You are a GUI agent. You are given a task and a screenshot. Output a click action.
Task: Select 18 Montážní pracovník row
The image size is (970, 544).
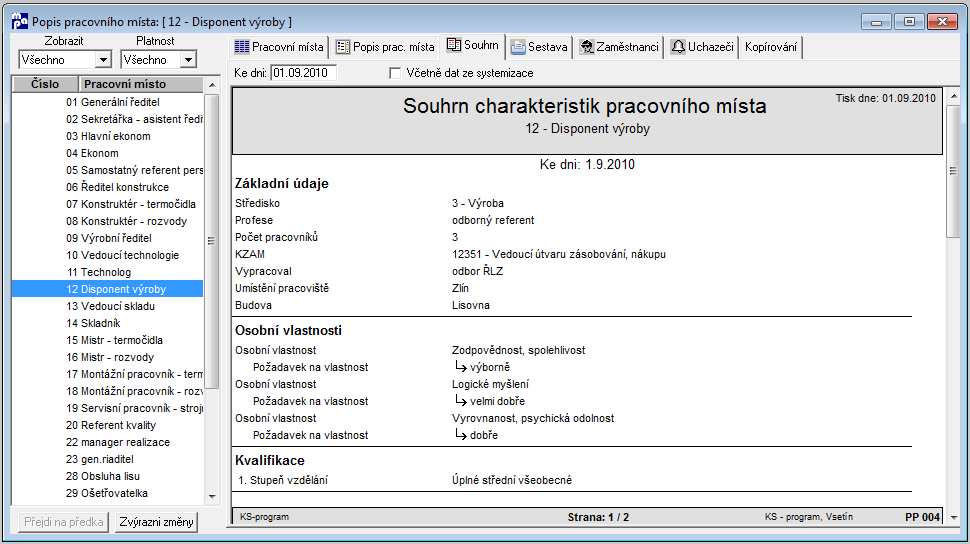(108, 391)
